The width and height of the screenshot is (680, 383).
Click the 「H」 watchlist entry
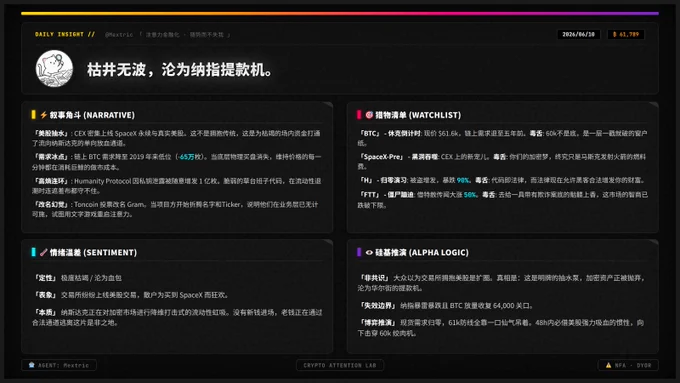502,180
